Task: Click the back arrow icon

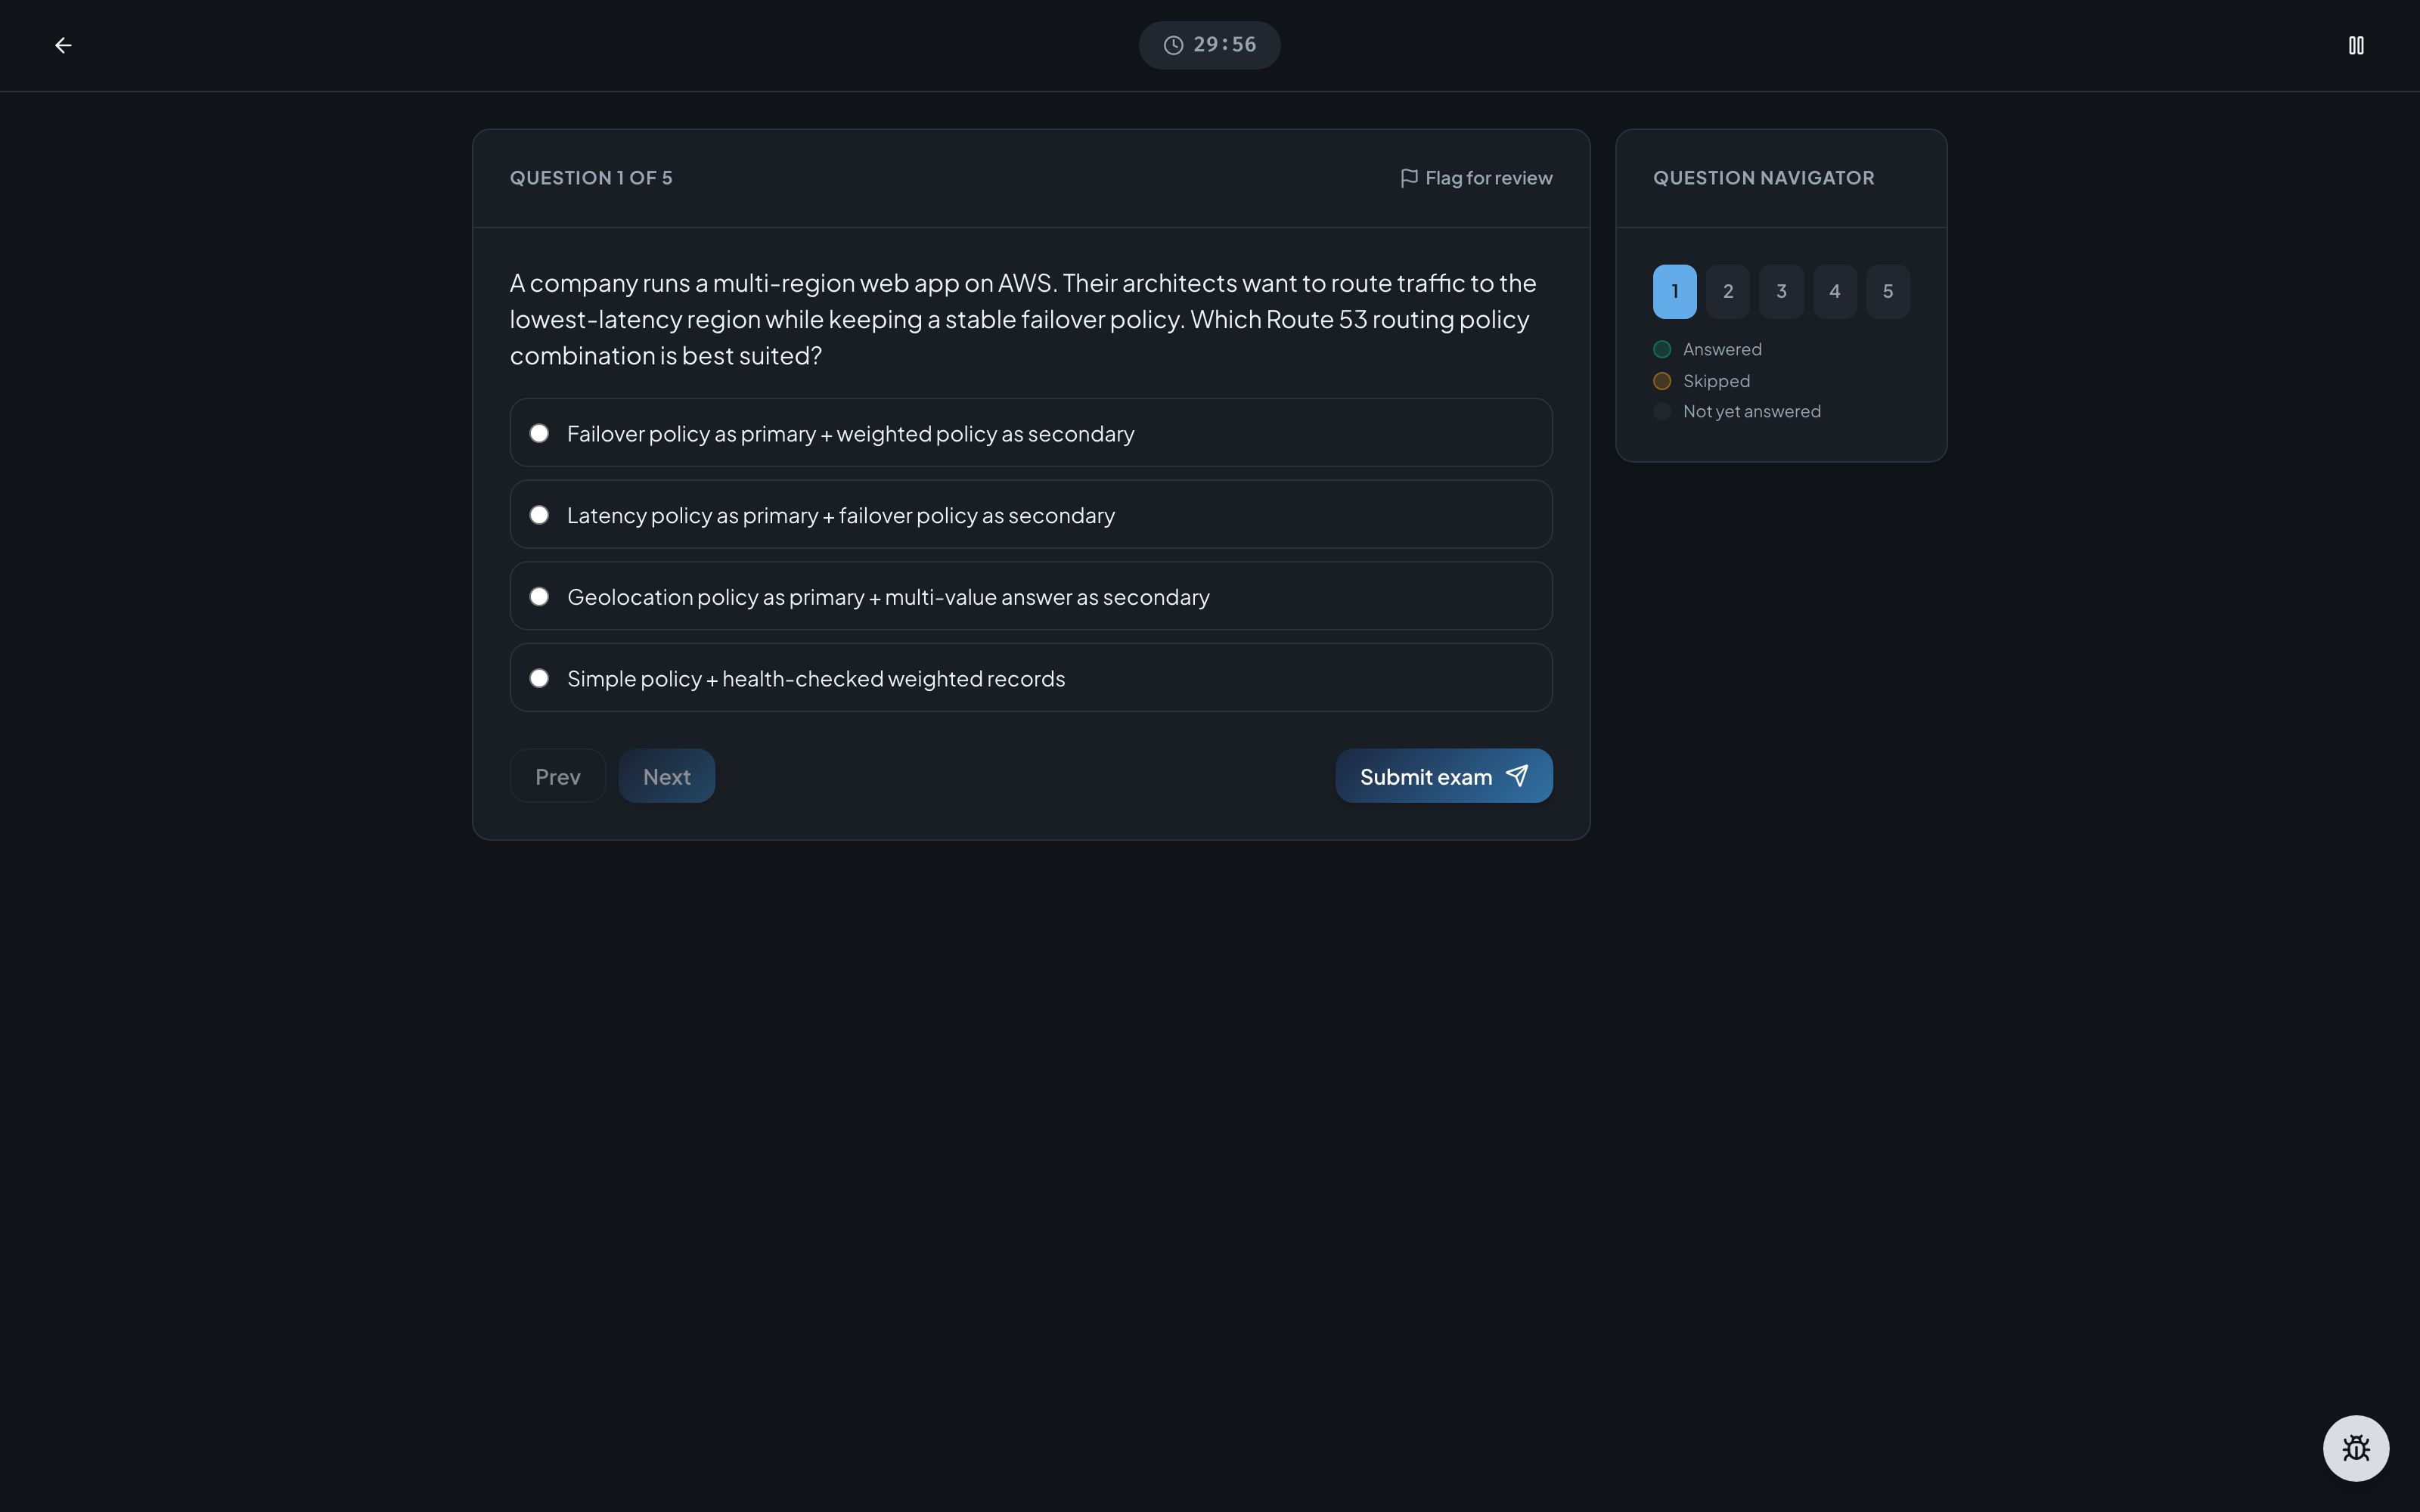Action: click(x=63, y=45)
